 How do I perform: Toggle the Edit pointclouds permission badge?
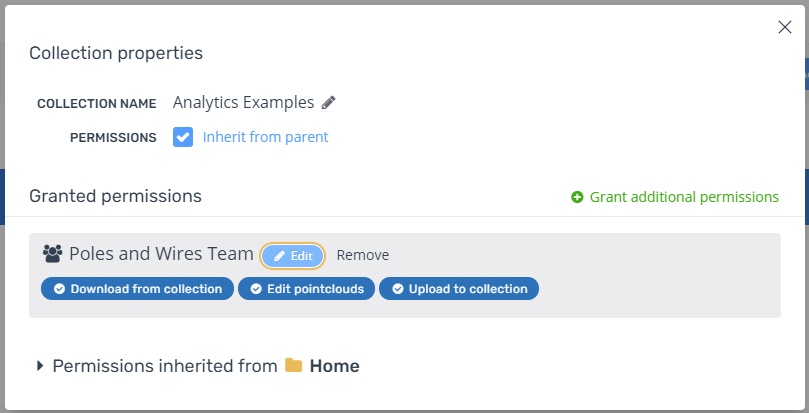pyautogui.click(x=307, y=289)
